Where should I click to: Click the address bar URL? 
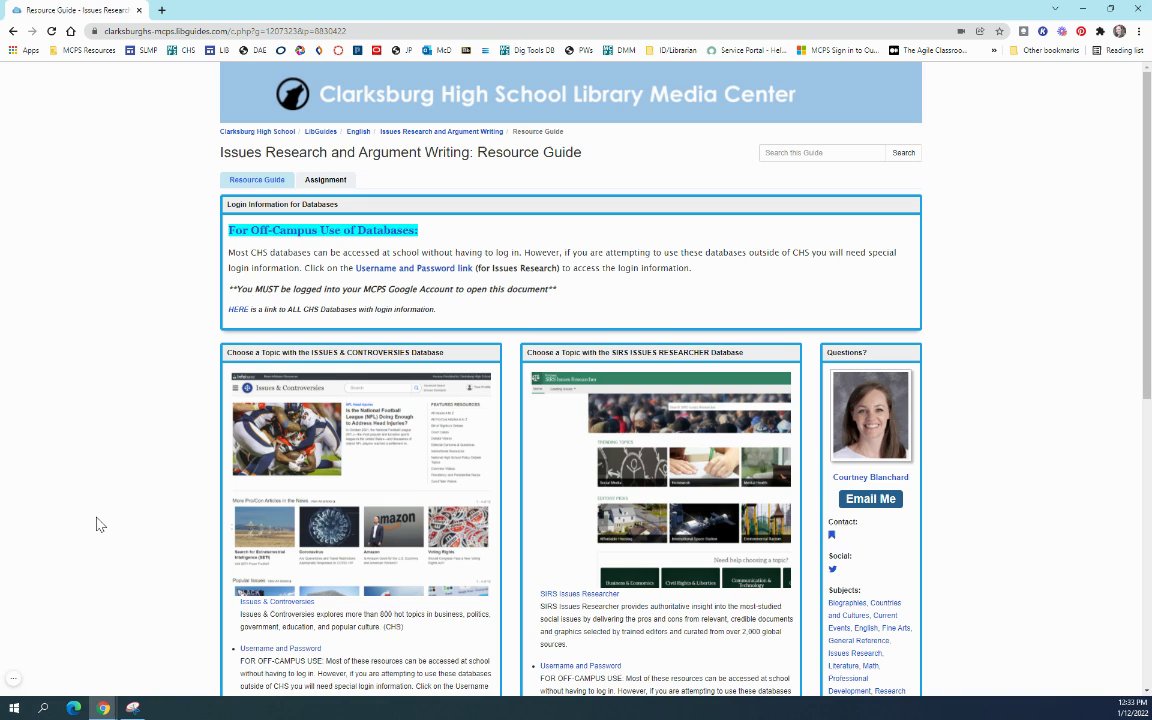click(225, 31)
